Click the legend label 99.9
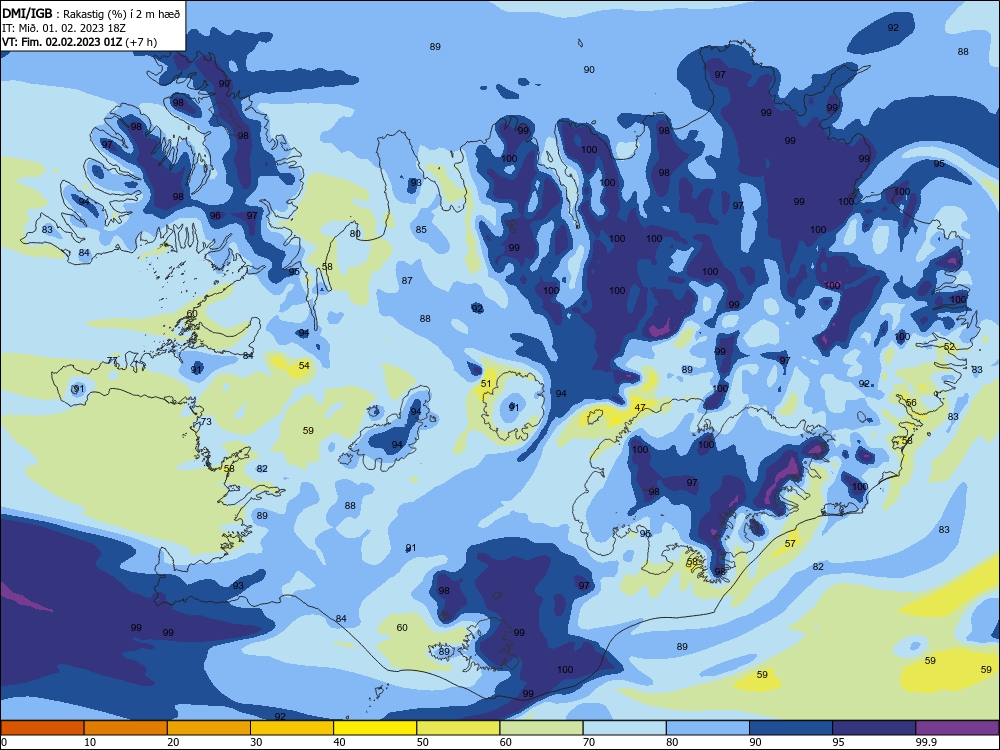Viewport: 1000px width, 750px height. point(926,742)
